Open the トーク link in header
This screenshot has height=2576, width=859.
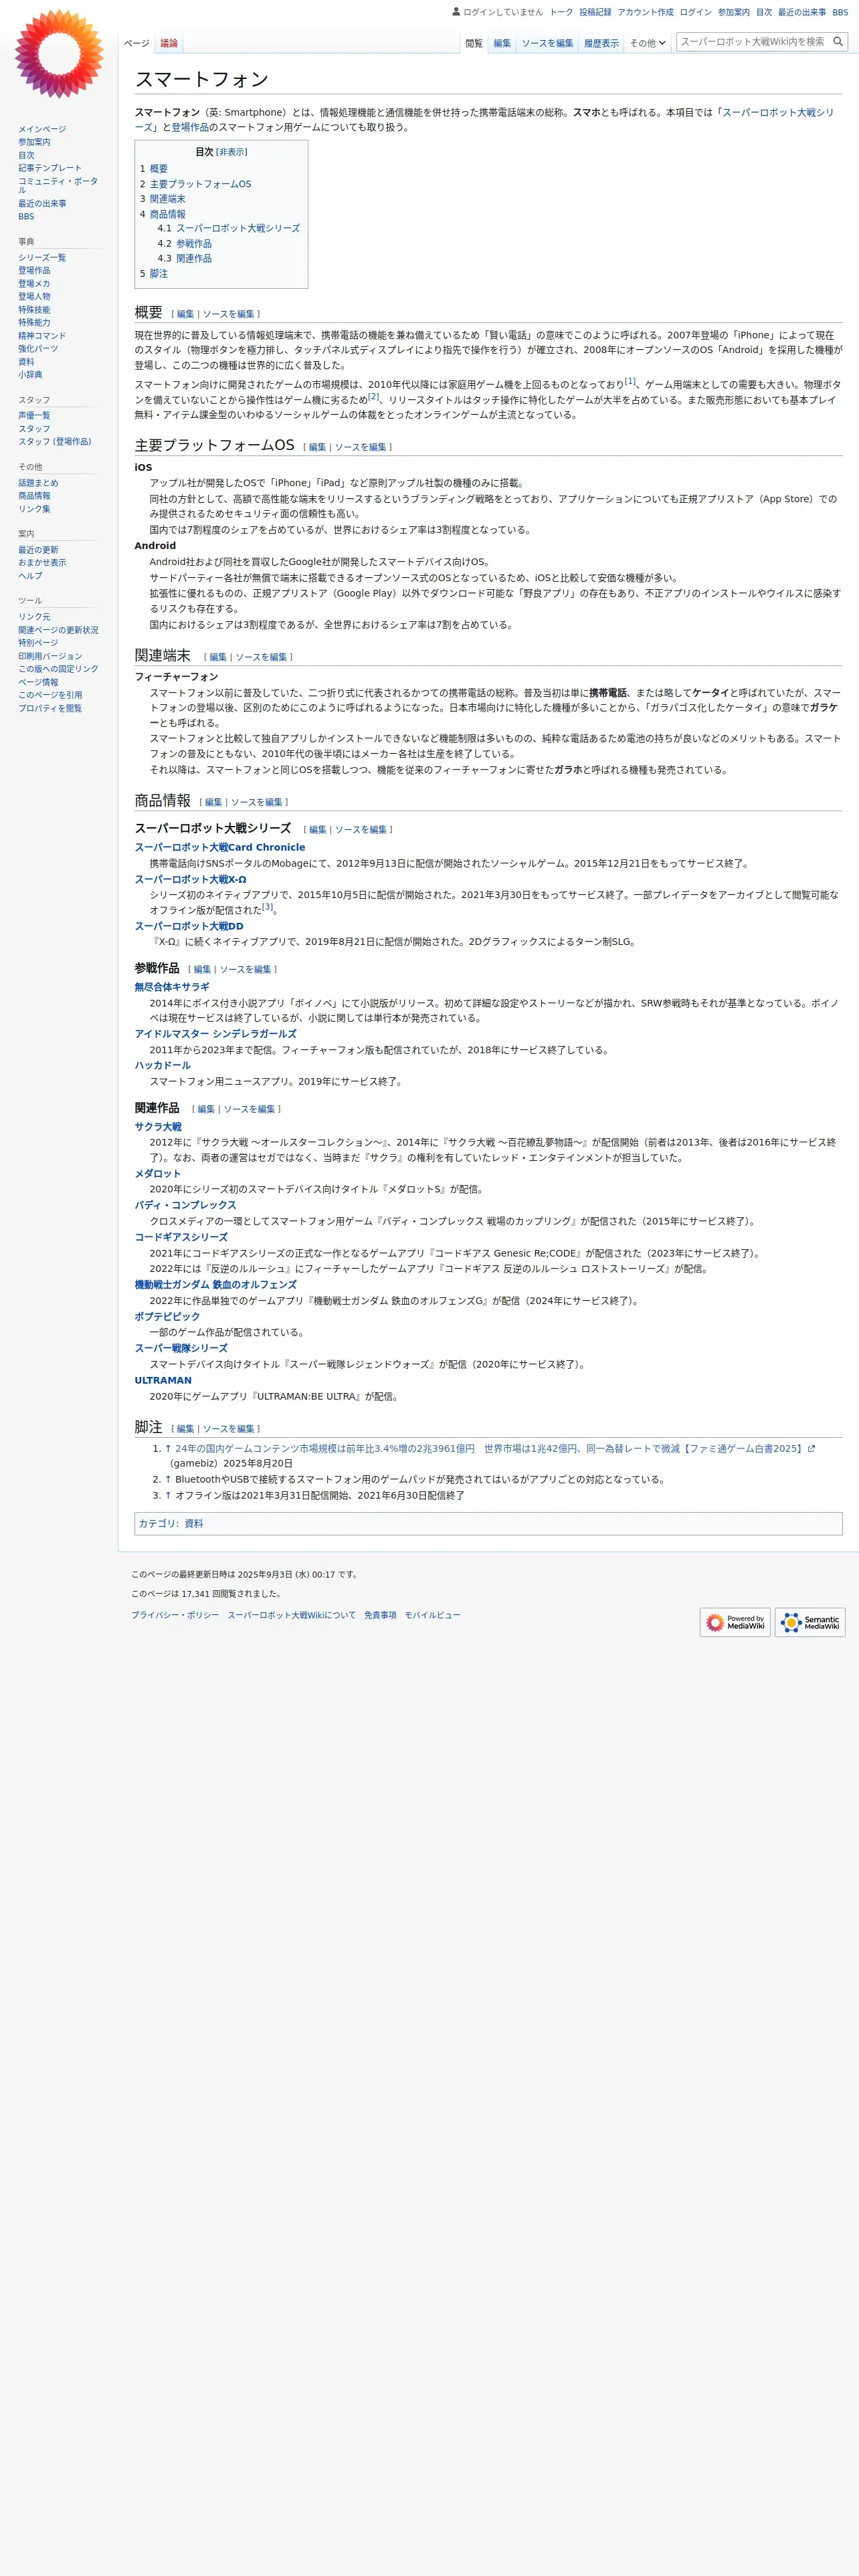561,12
